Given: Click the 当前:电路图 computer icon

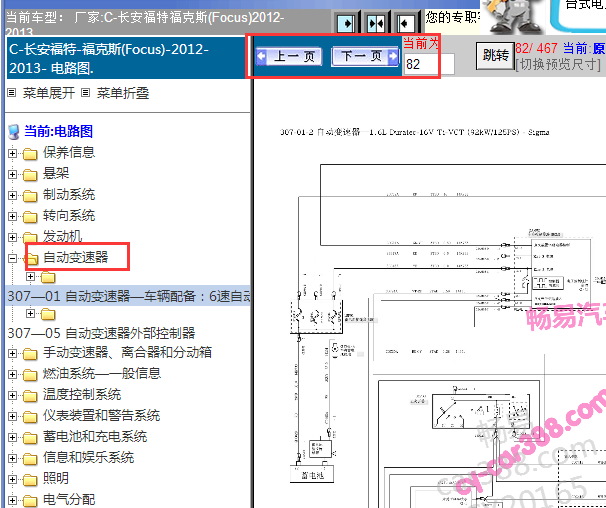Looking at the screenshot, I should [14, 131].
